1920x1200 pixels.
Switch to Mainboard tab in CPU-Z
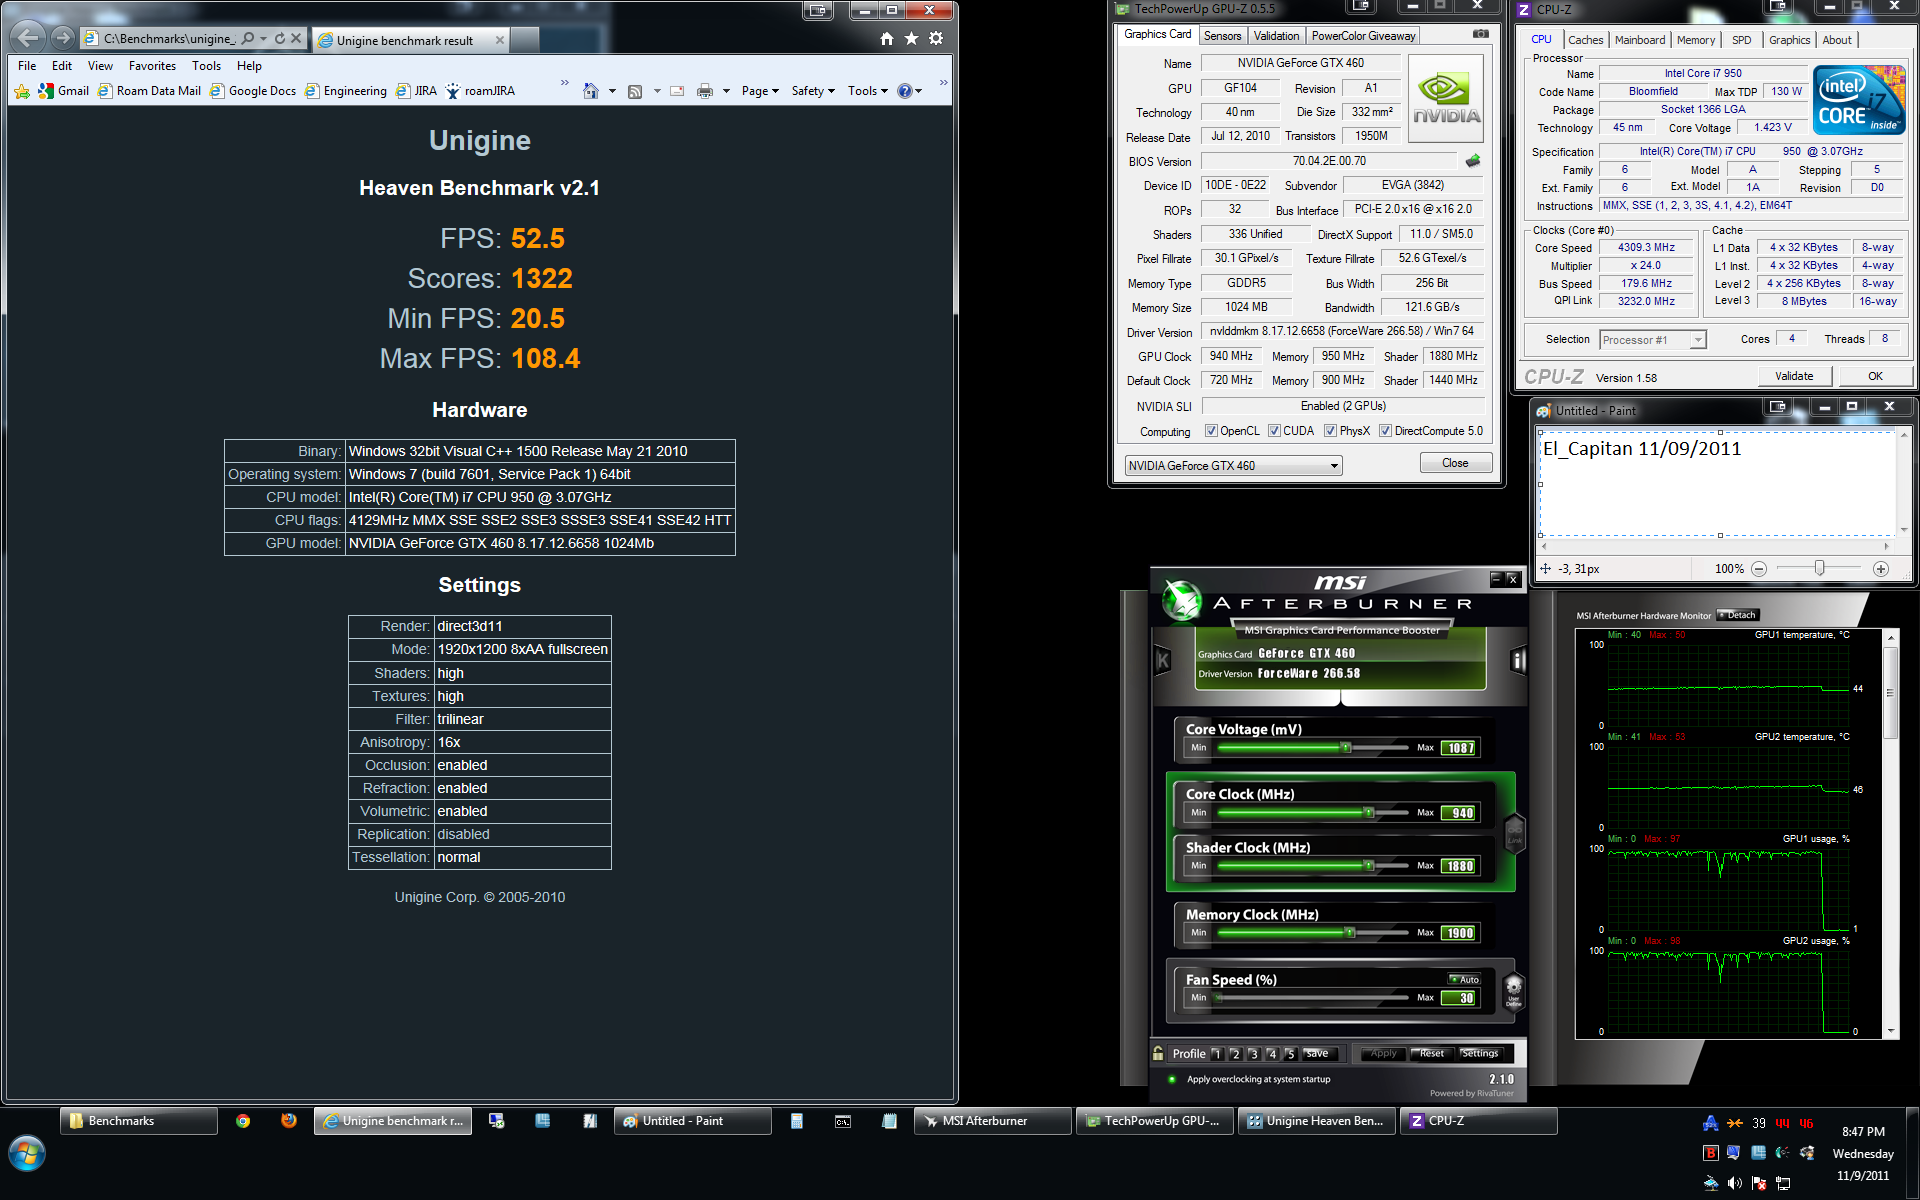point(1640,40)
